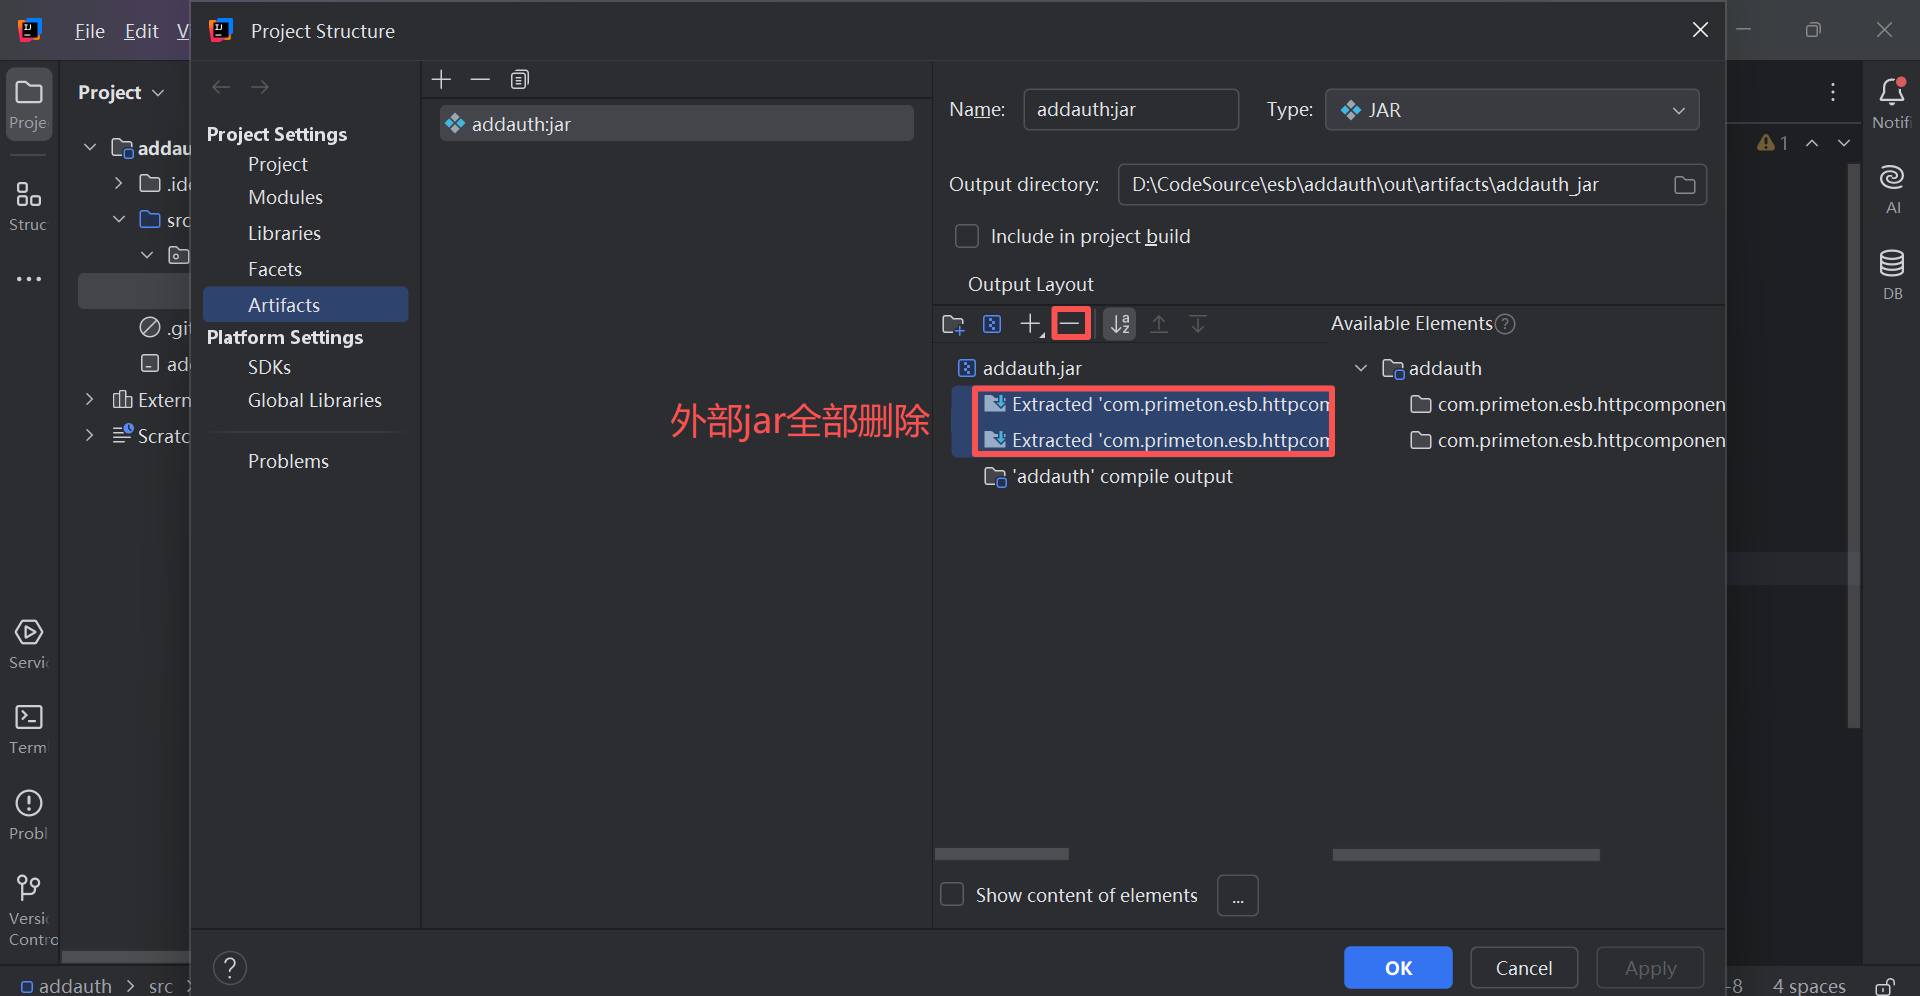Enable Include in project build checkbox

coord(967,237)
